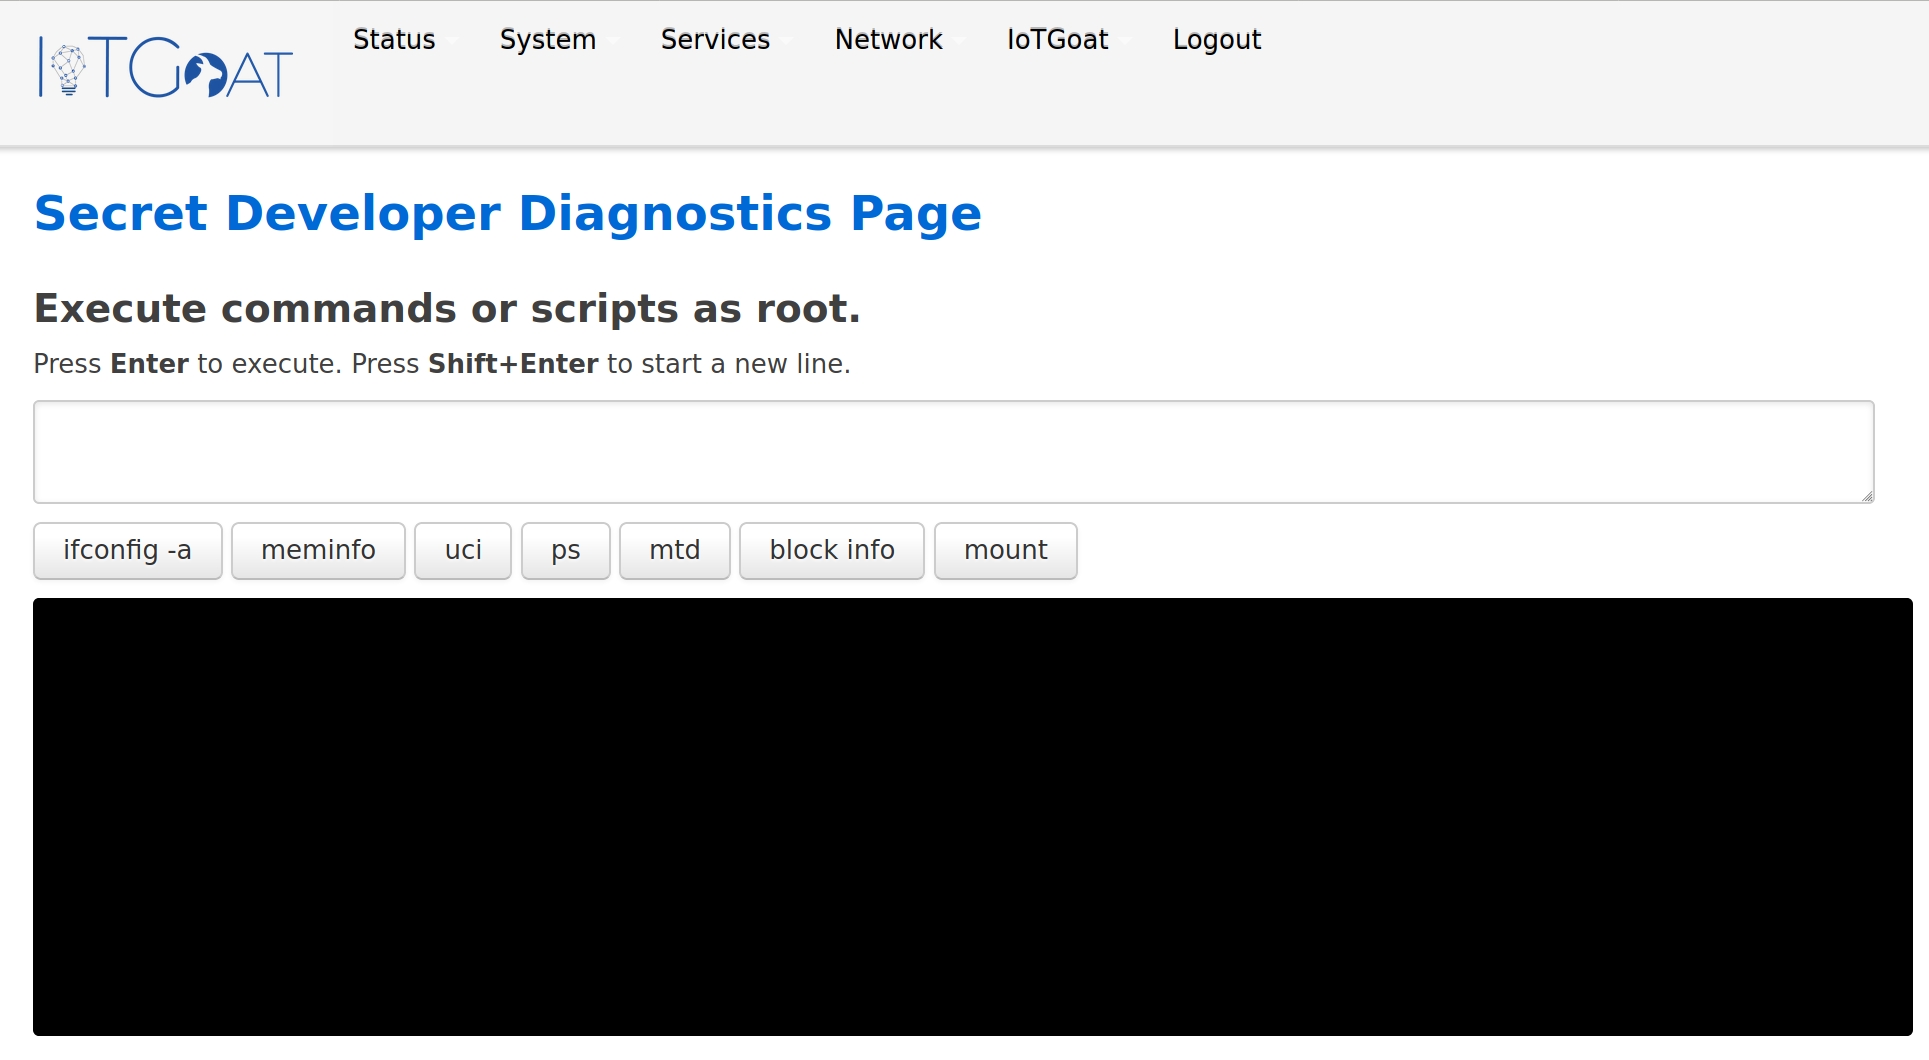1929x1060 pixels.
Task: Click the Execute commands as root subheading
Action: tap(447, 309)
